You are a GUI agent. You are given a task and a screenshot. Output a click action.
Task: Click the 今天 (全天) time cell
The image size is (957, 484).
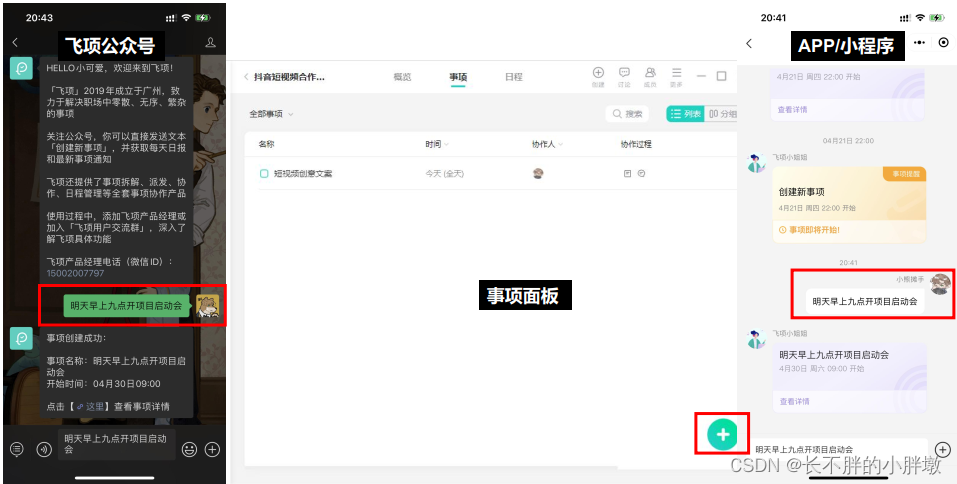[445, 174]
